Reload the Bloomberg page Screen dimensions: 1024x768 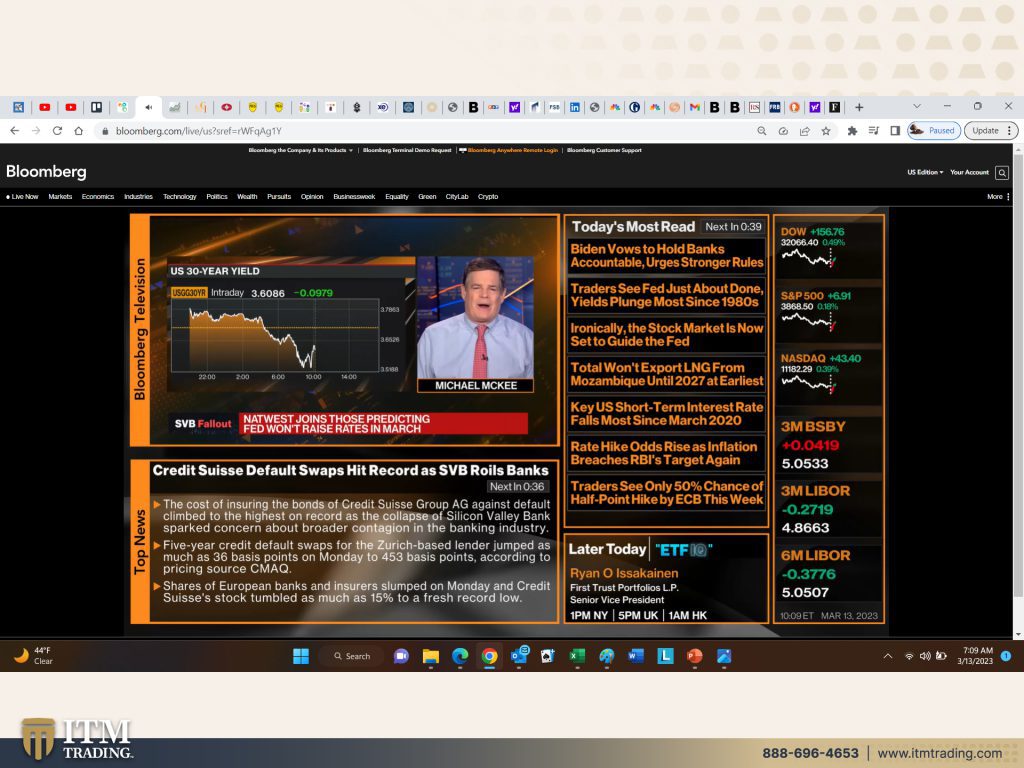[x=57, y=131]
